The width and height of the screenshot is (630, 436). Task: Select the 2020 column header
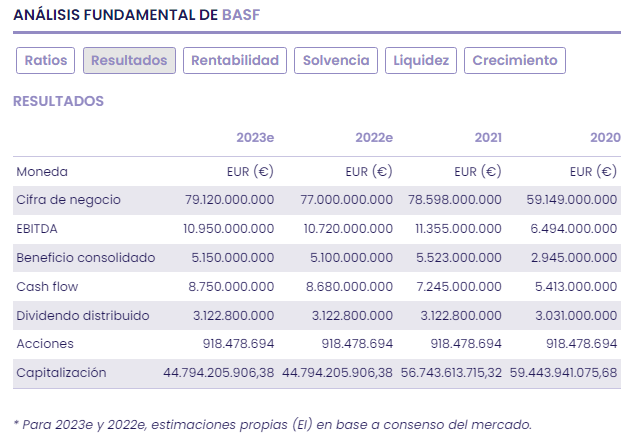[x=605, y=138]
